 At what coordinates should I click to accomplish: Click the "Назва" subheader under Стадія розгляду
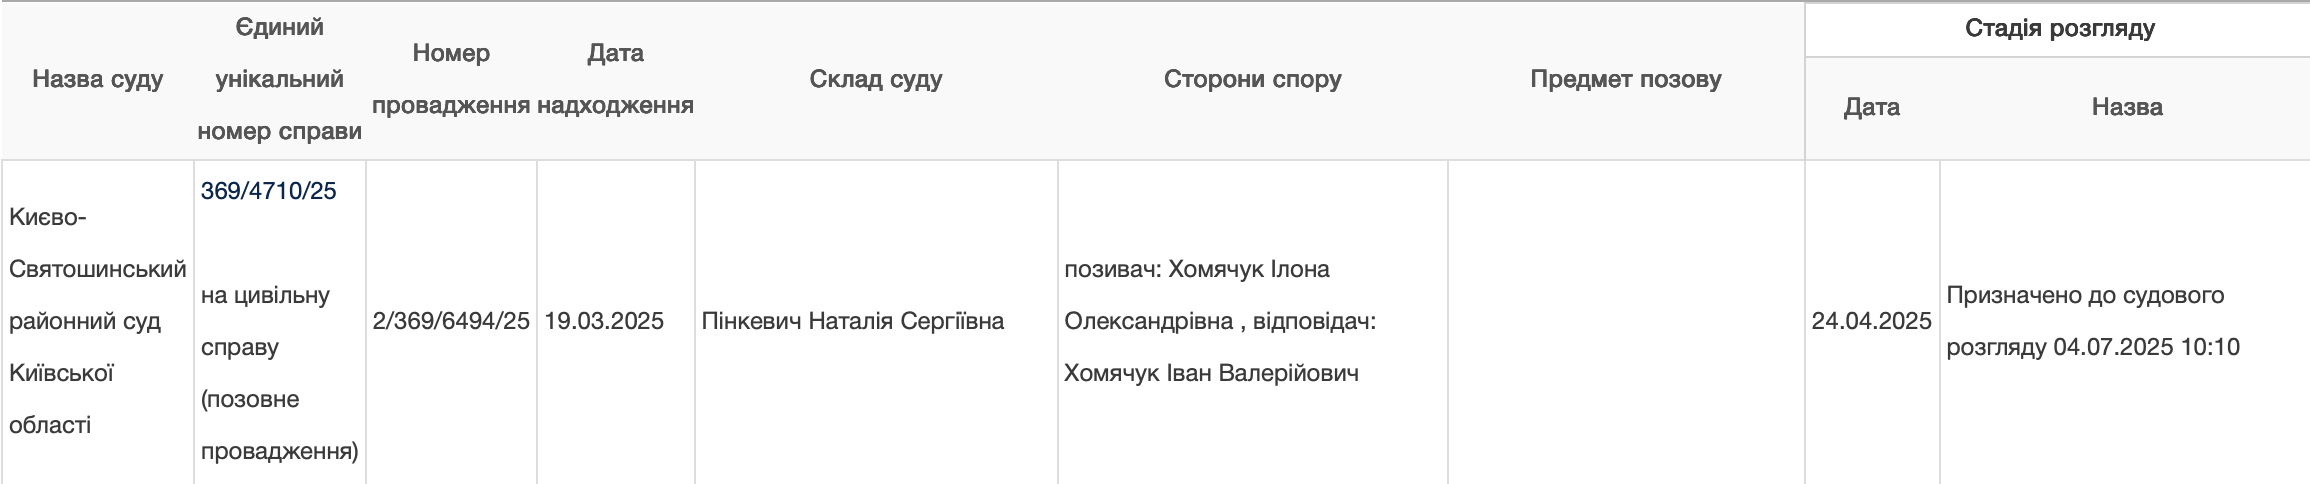2126,107
